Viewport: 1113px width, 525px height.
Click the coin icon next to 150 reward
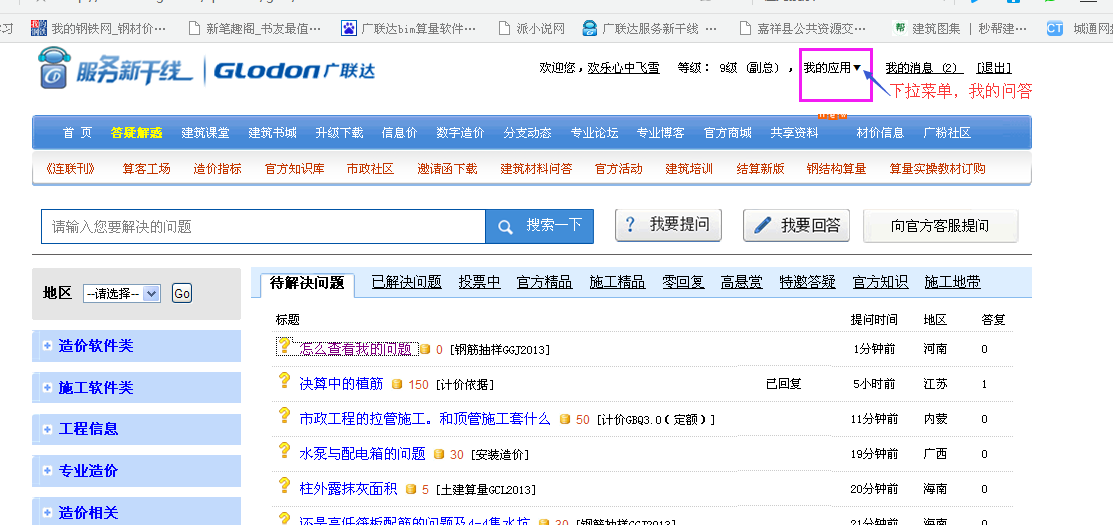click(398, 384)
